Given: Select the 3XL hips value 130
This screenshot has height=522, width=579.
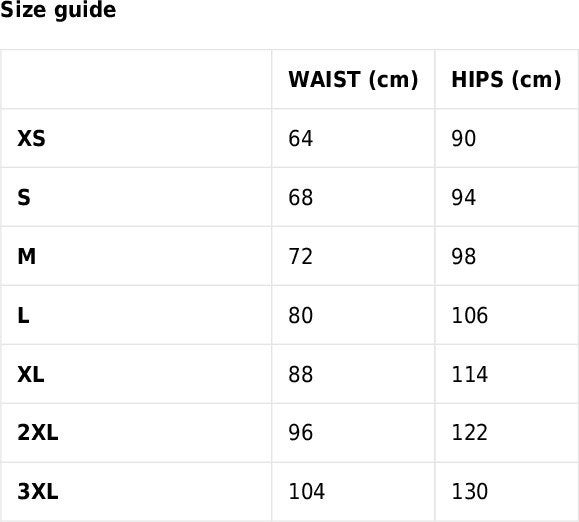Looking at the screenshot, I should (x=470, y=491).
